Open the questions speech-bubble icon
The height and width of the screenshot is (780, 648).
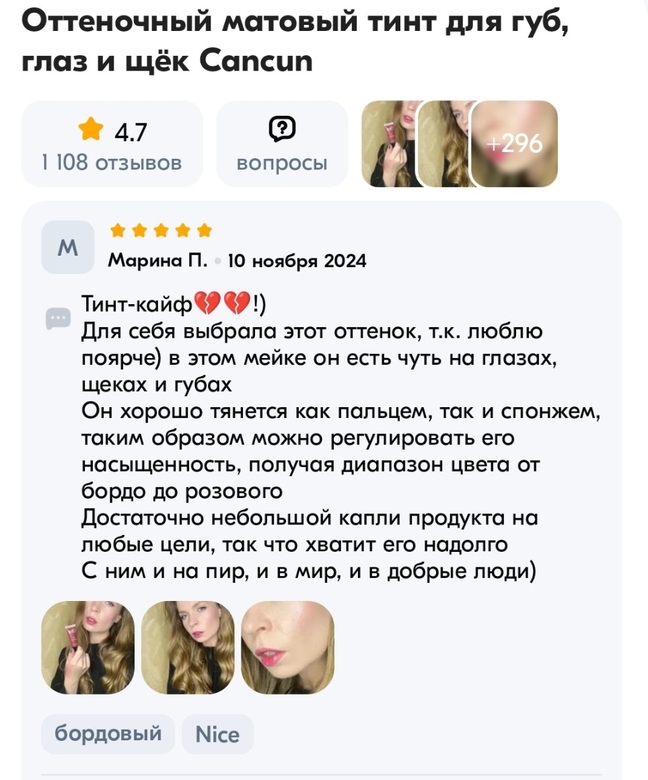tap(282, 129)
